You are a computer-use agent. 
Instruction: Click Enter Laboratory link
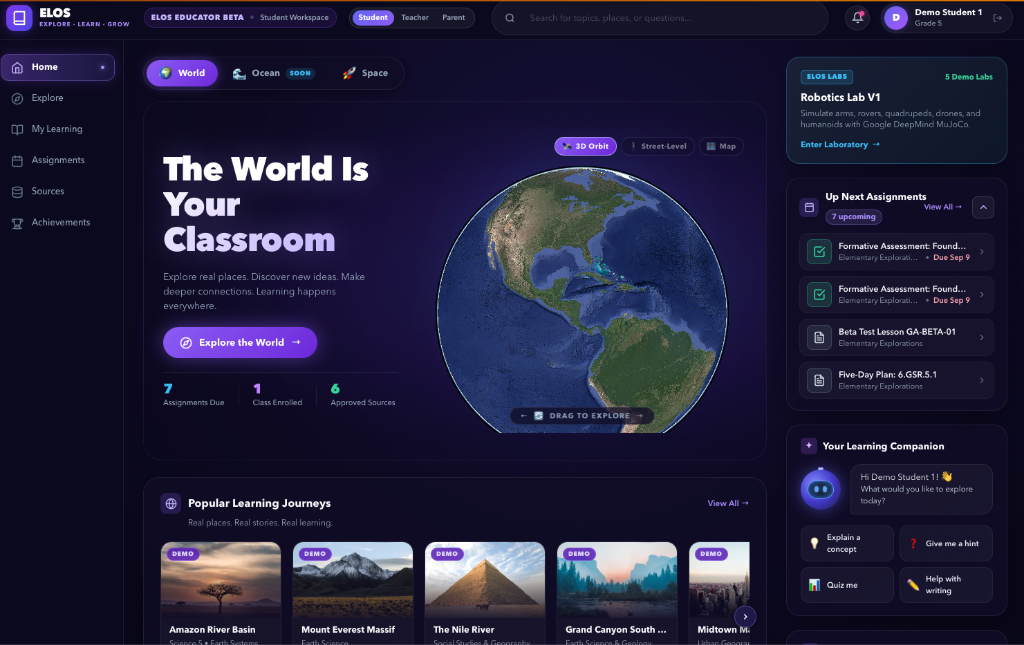click(840, 144)
